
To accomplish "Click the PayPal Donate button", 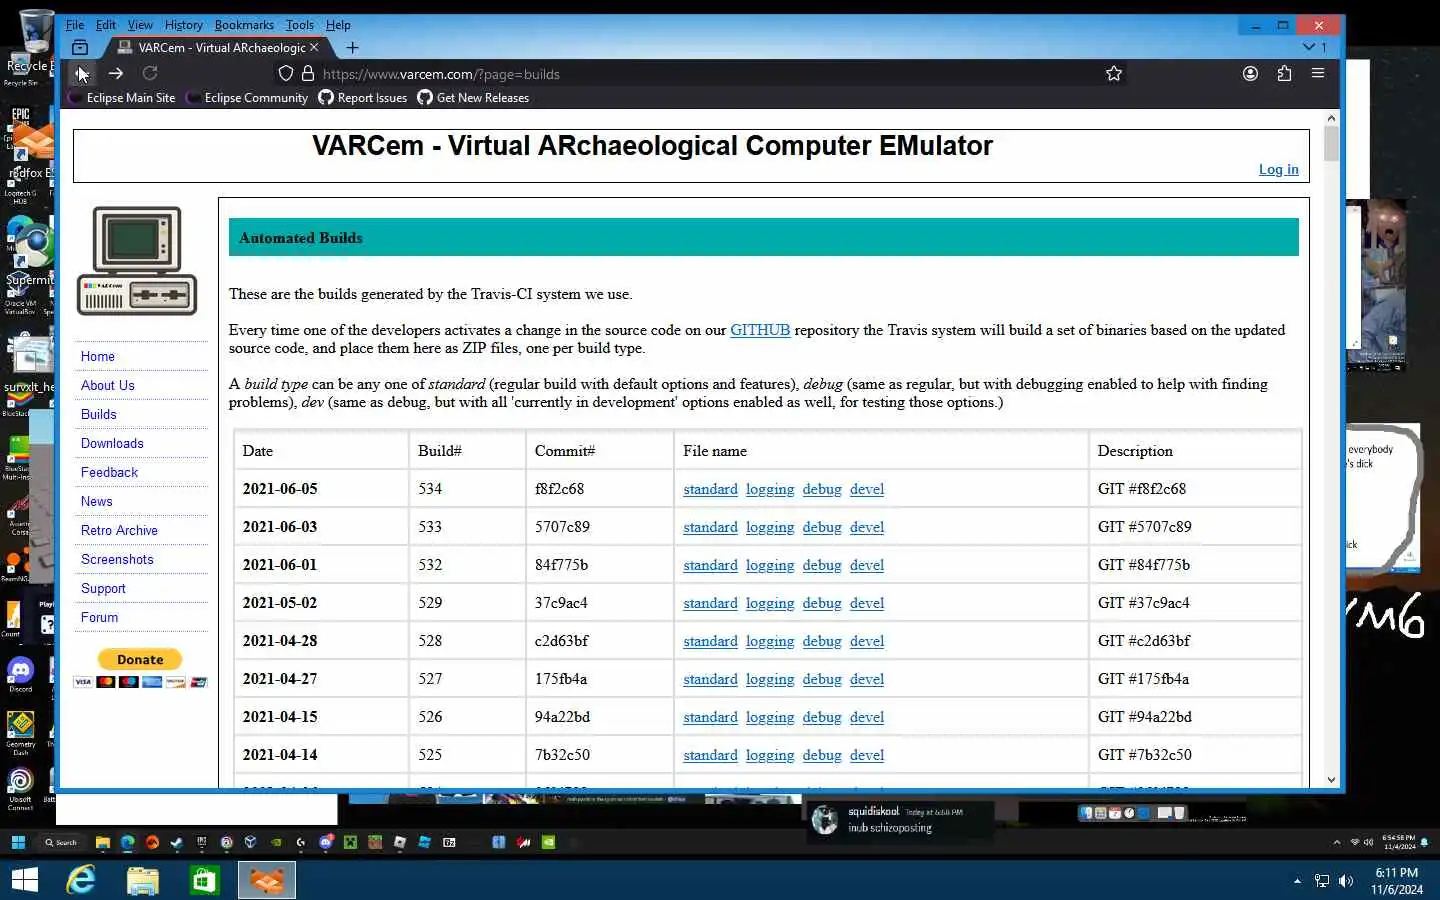I will 140,659.
